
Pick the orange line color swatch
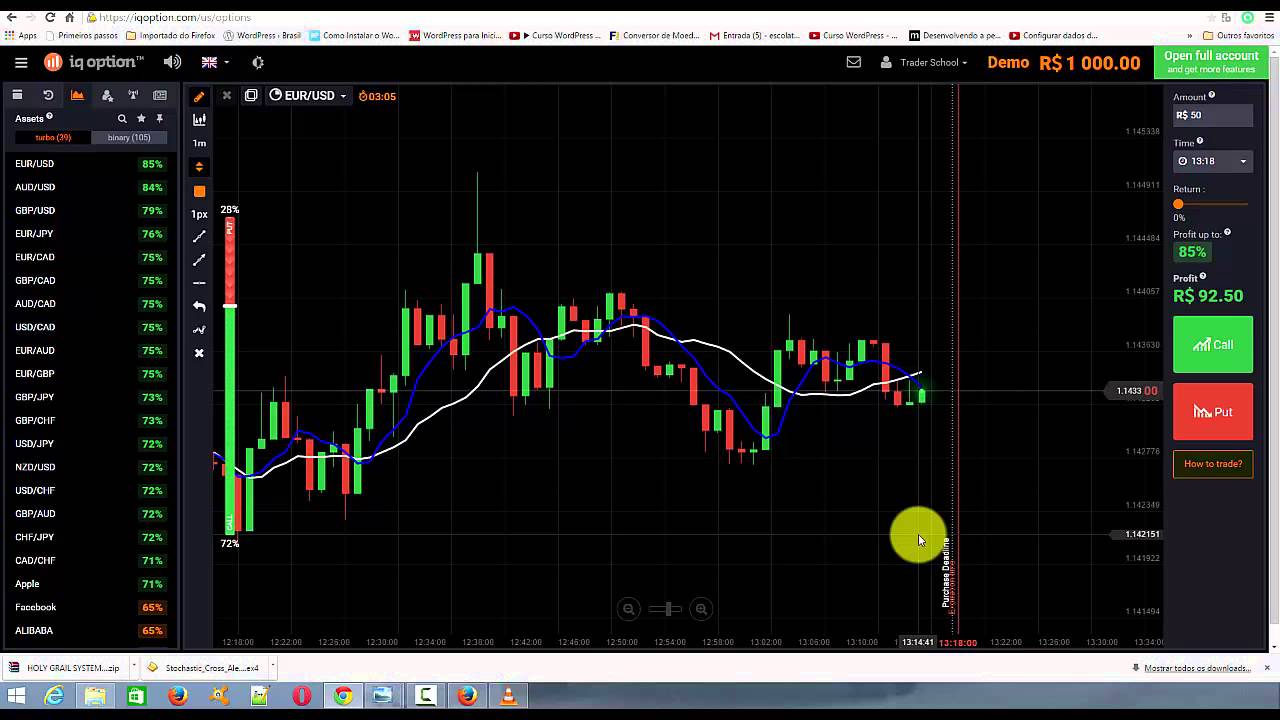click(x=199, y=191)
